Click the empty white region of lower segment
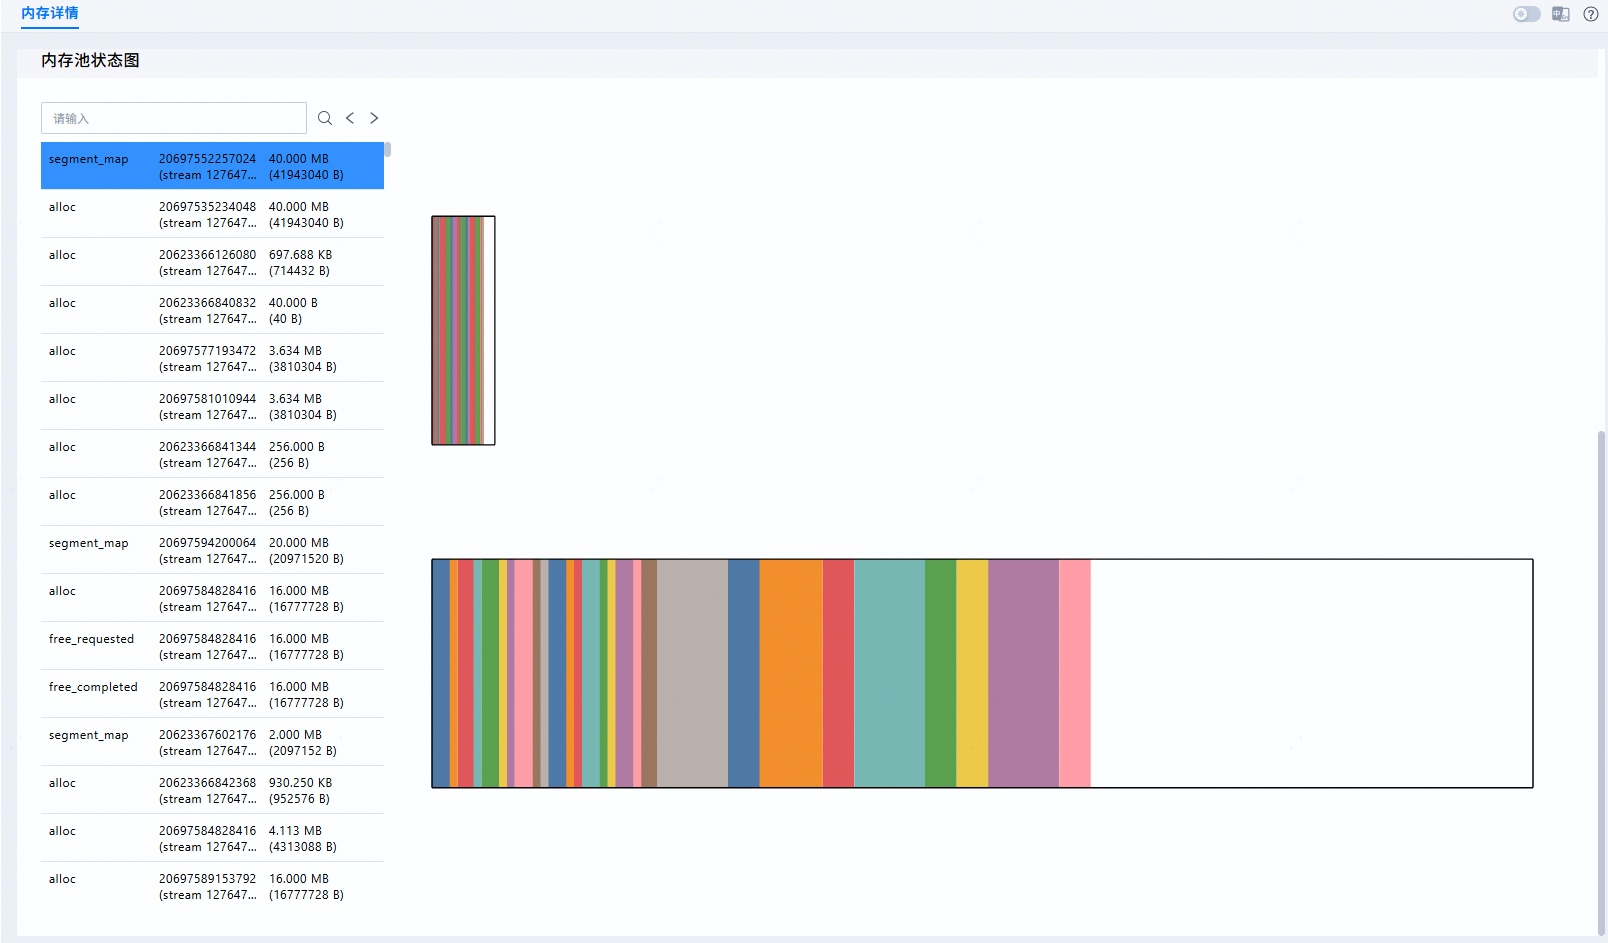The width and height of the screenshot is (1608, 943). pyautogui.click(x=1311, y=673)
